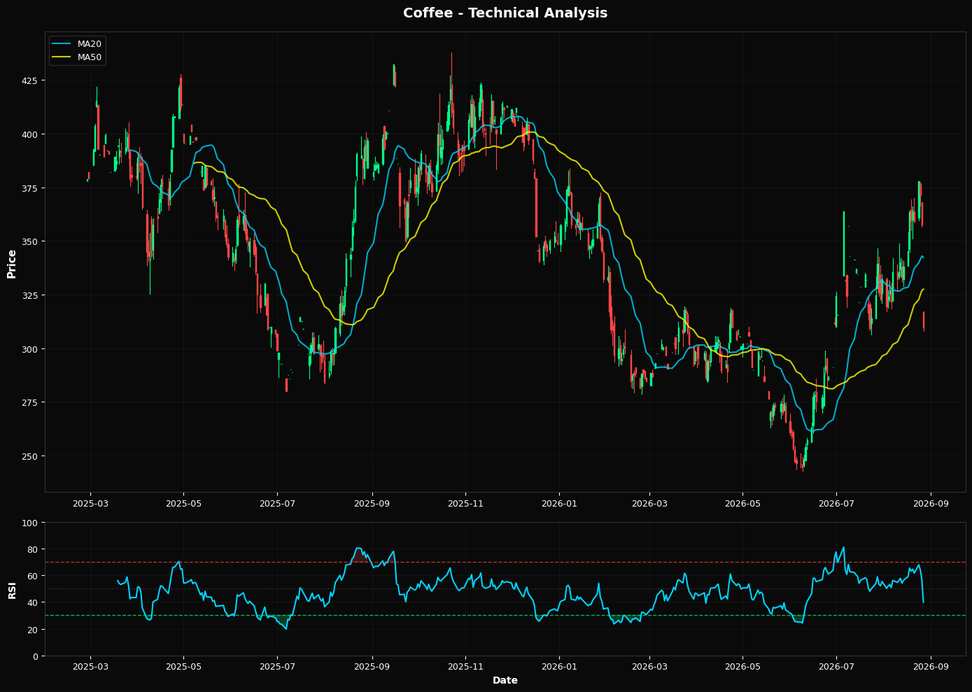
Task: Click the 275 price axis tick label
Action: tap(30, 402)
